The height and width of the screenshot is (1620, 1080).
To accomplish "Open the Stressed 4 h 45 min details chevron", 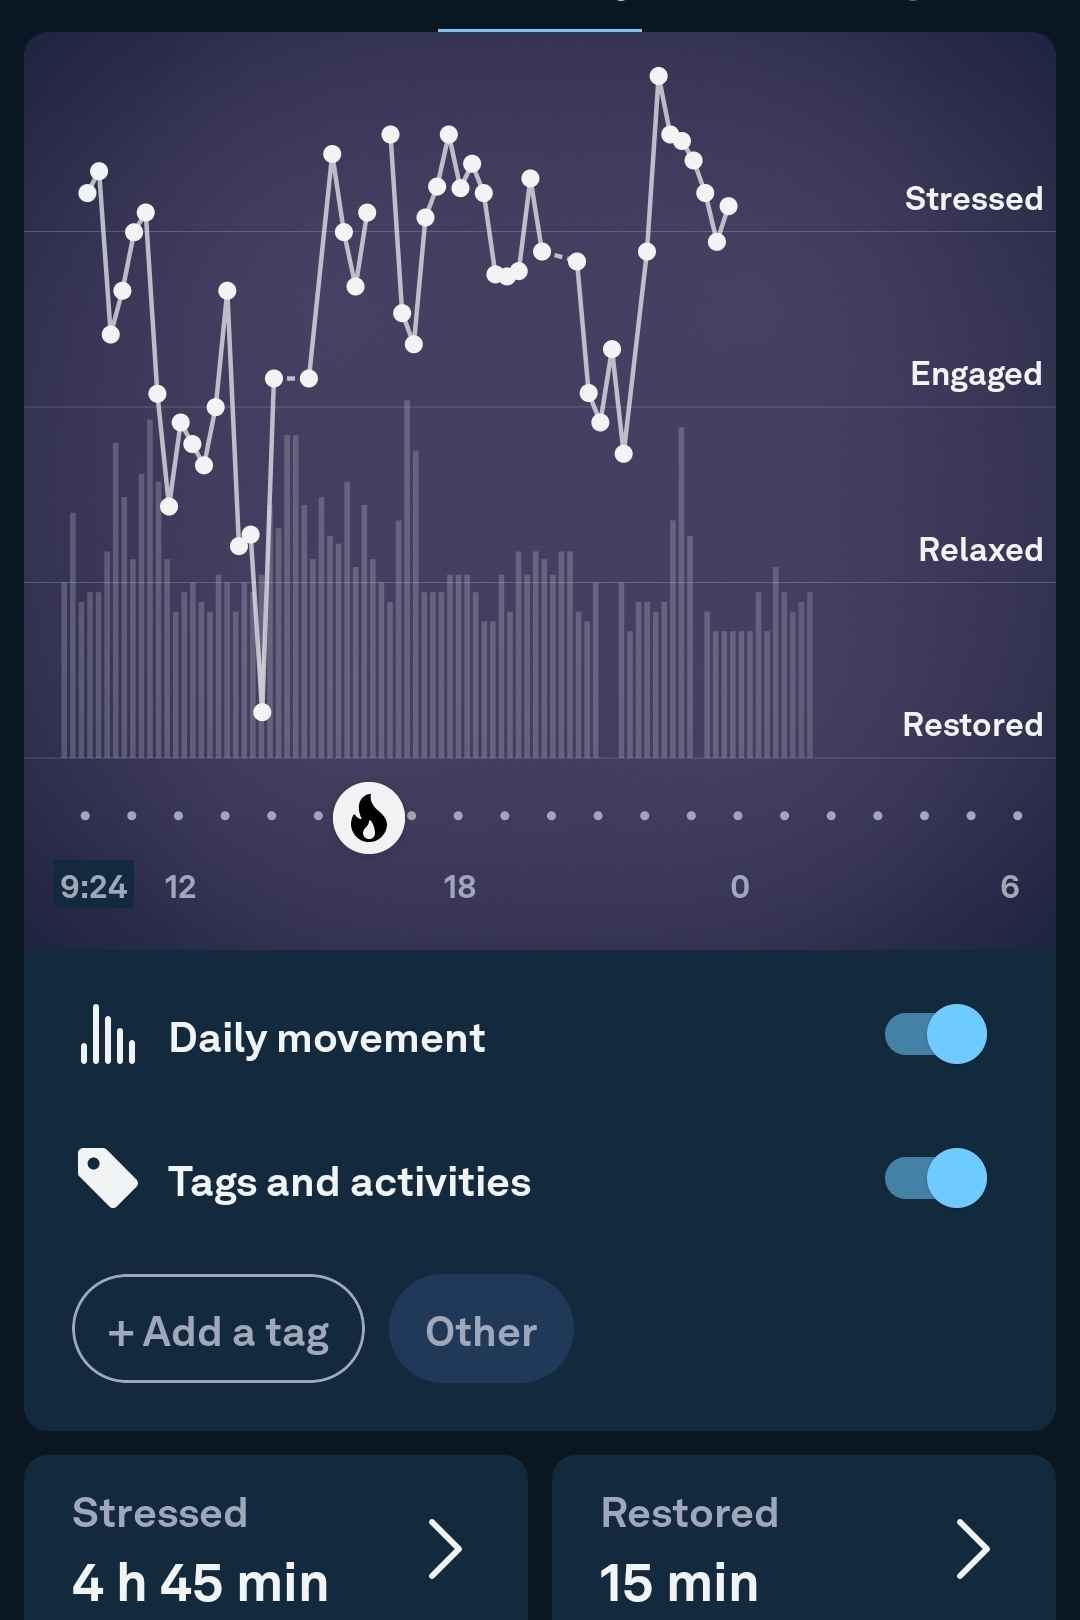I will (x=445, y=1549).
